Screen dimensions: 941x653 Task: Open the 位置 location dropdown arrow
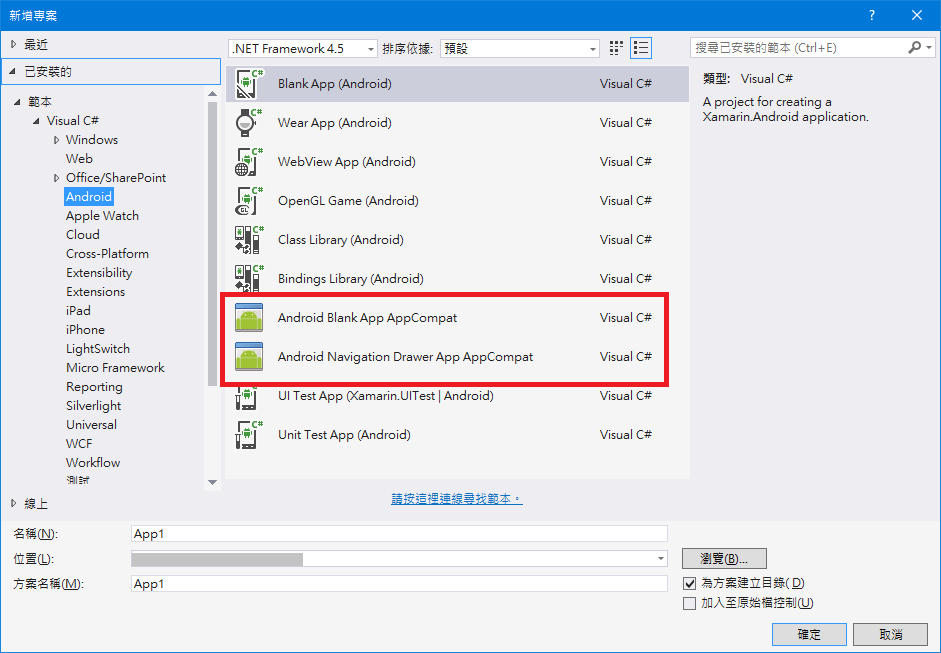(x=660, y=559)
